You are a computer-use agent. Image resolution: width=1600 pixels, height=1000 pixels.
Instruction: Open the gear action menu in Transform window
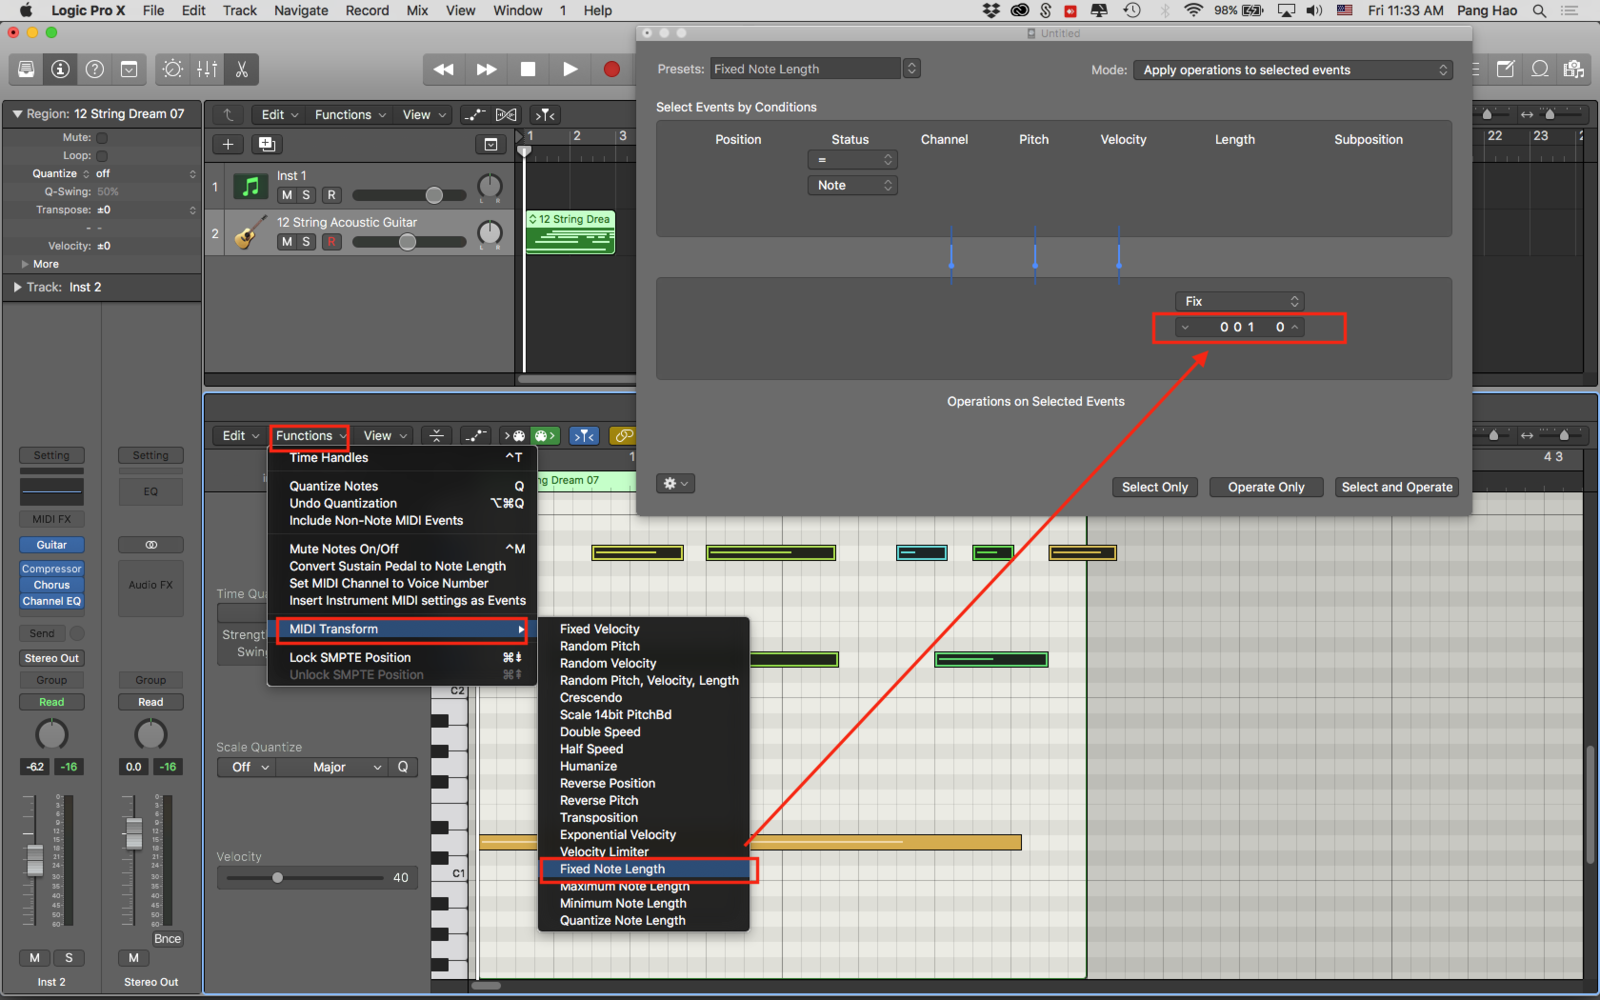[x=675, y=484]
